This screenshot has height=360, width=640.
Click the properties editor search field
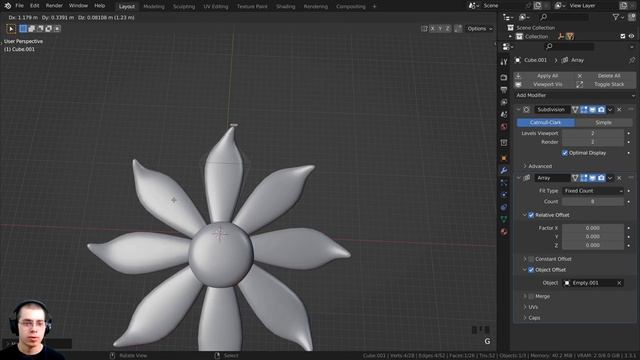(x=570, y=47)
